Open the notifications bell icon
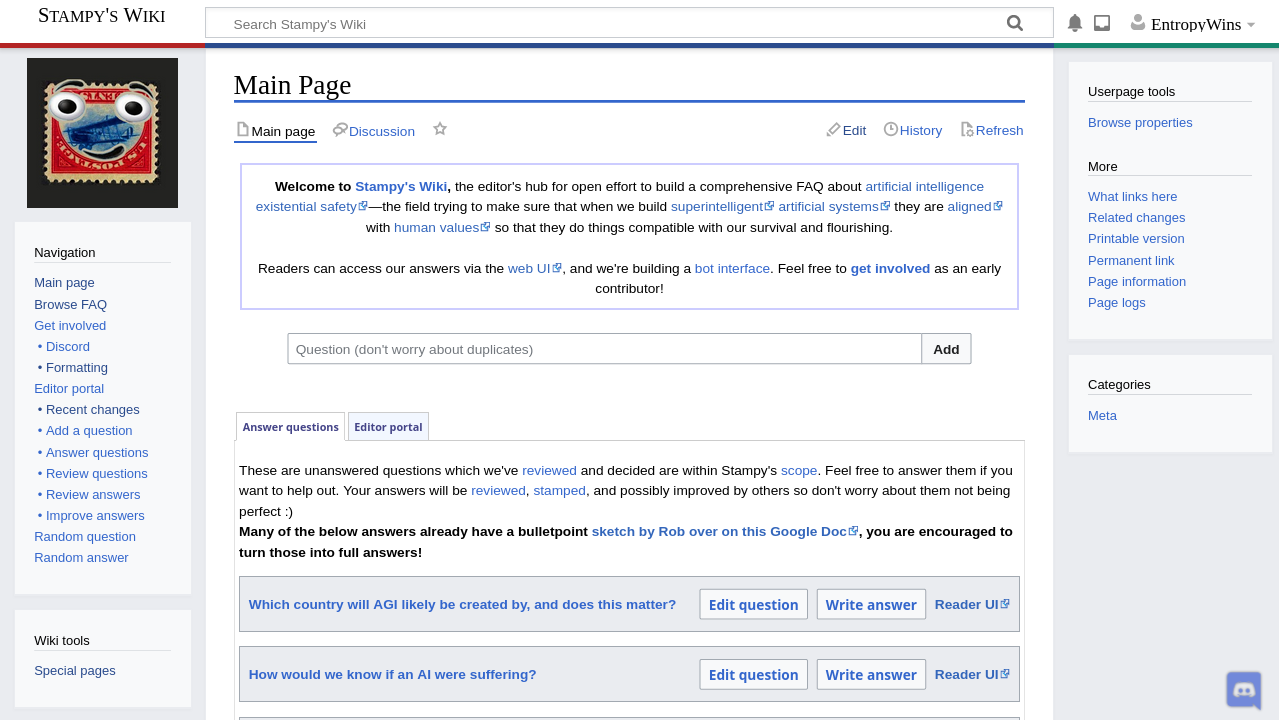1279x720 pixels. coord(1075,23)
